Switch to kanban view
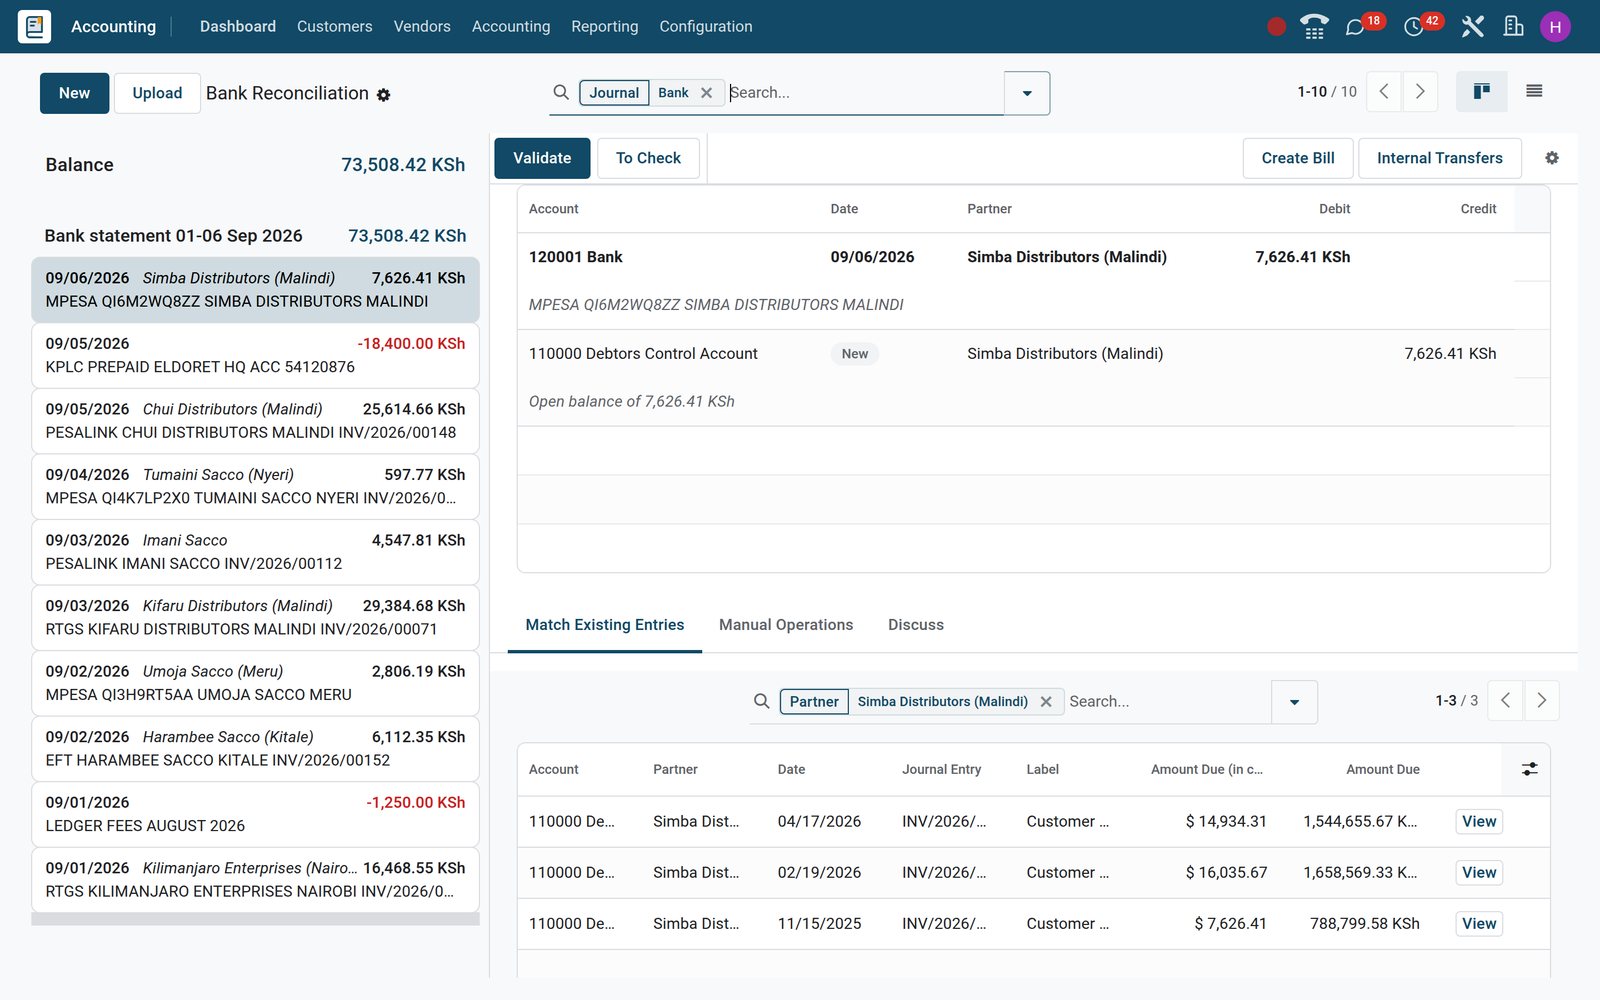Viewport: 1600px width, 1000px height. tap(1482, 92)
